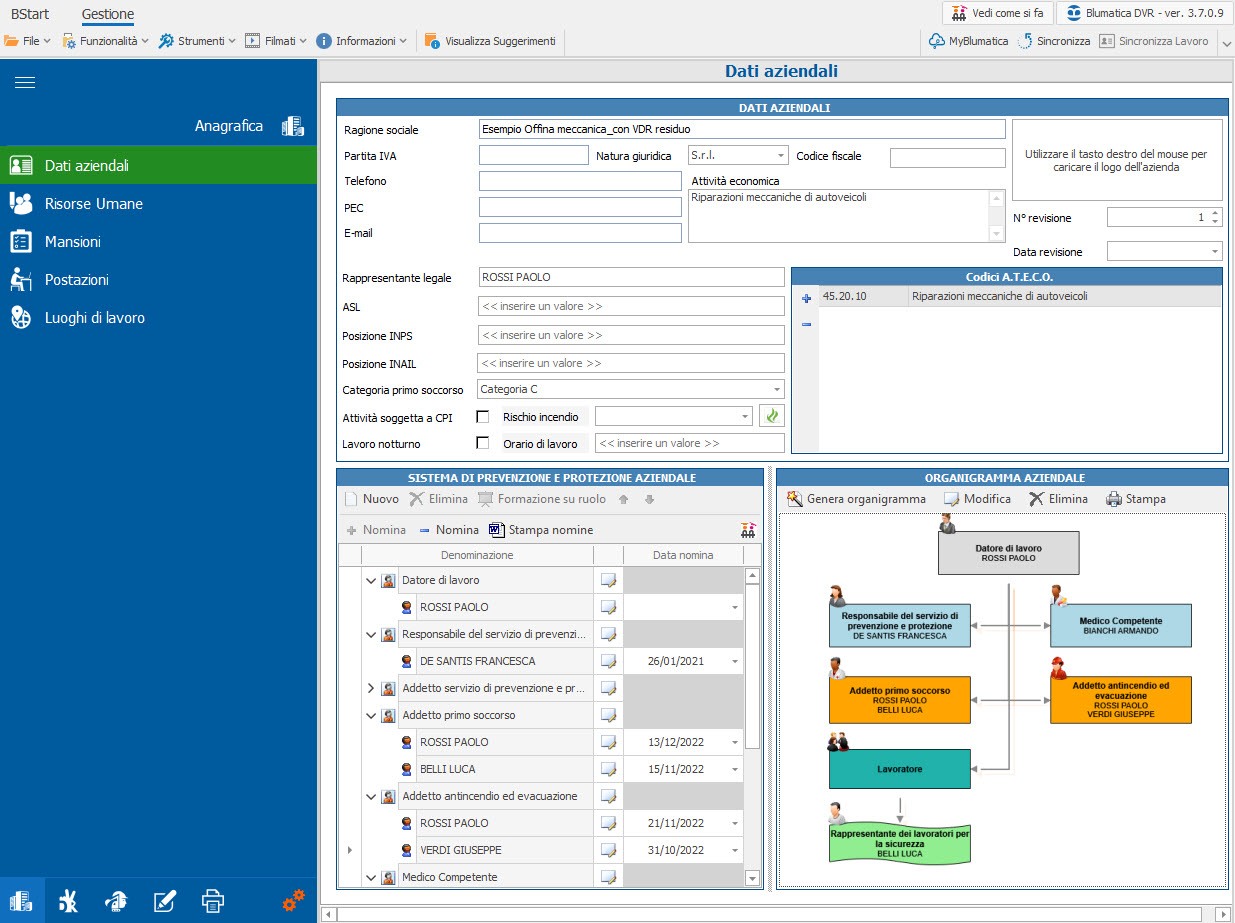The width and height of the screenshot is (1235, 923).
Task: Collapse Addetto antincendio ed evacuazione node
Action: click(x=371, y=796)
